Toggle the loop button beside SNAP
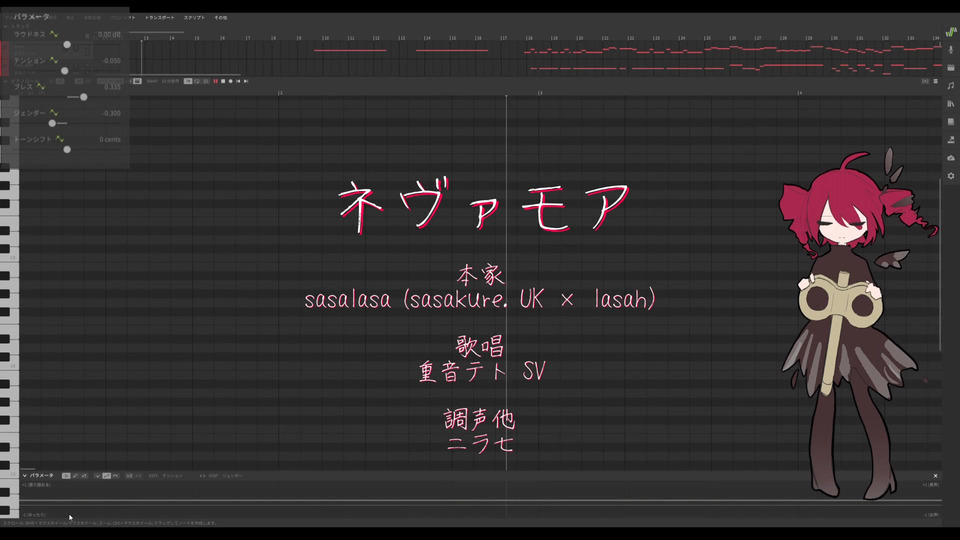 click(197, 81)
